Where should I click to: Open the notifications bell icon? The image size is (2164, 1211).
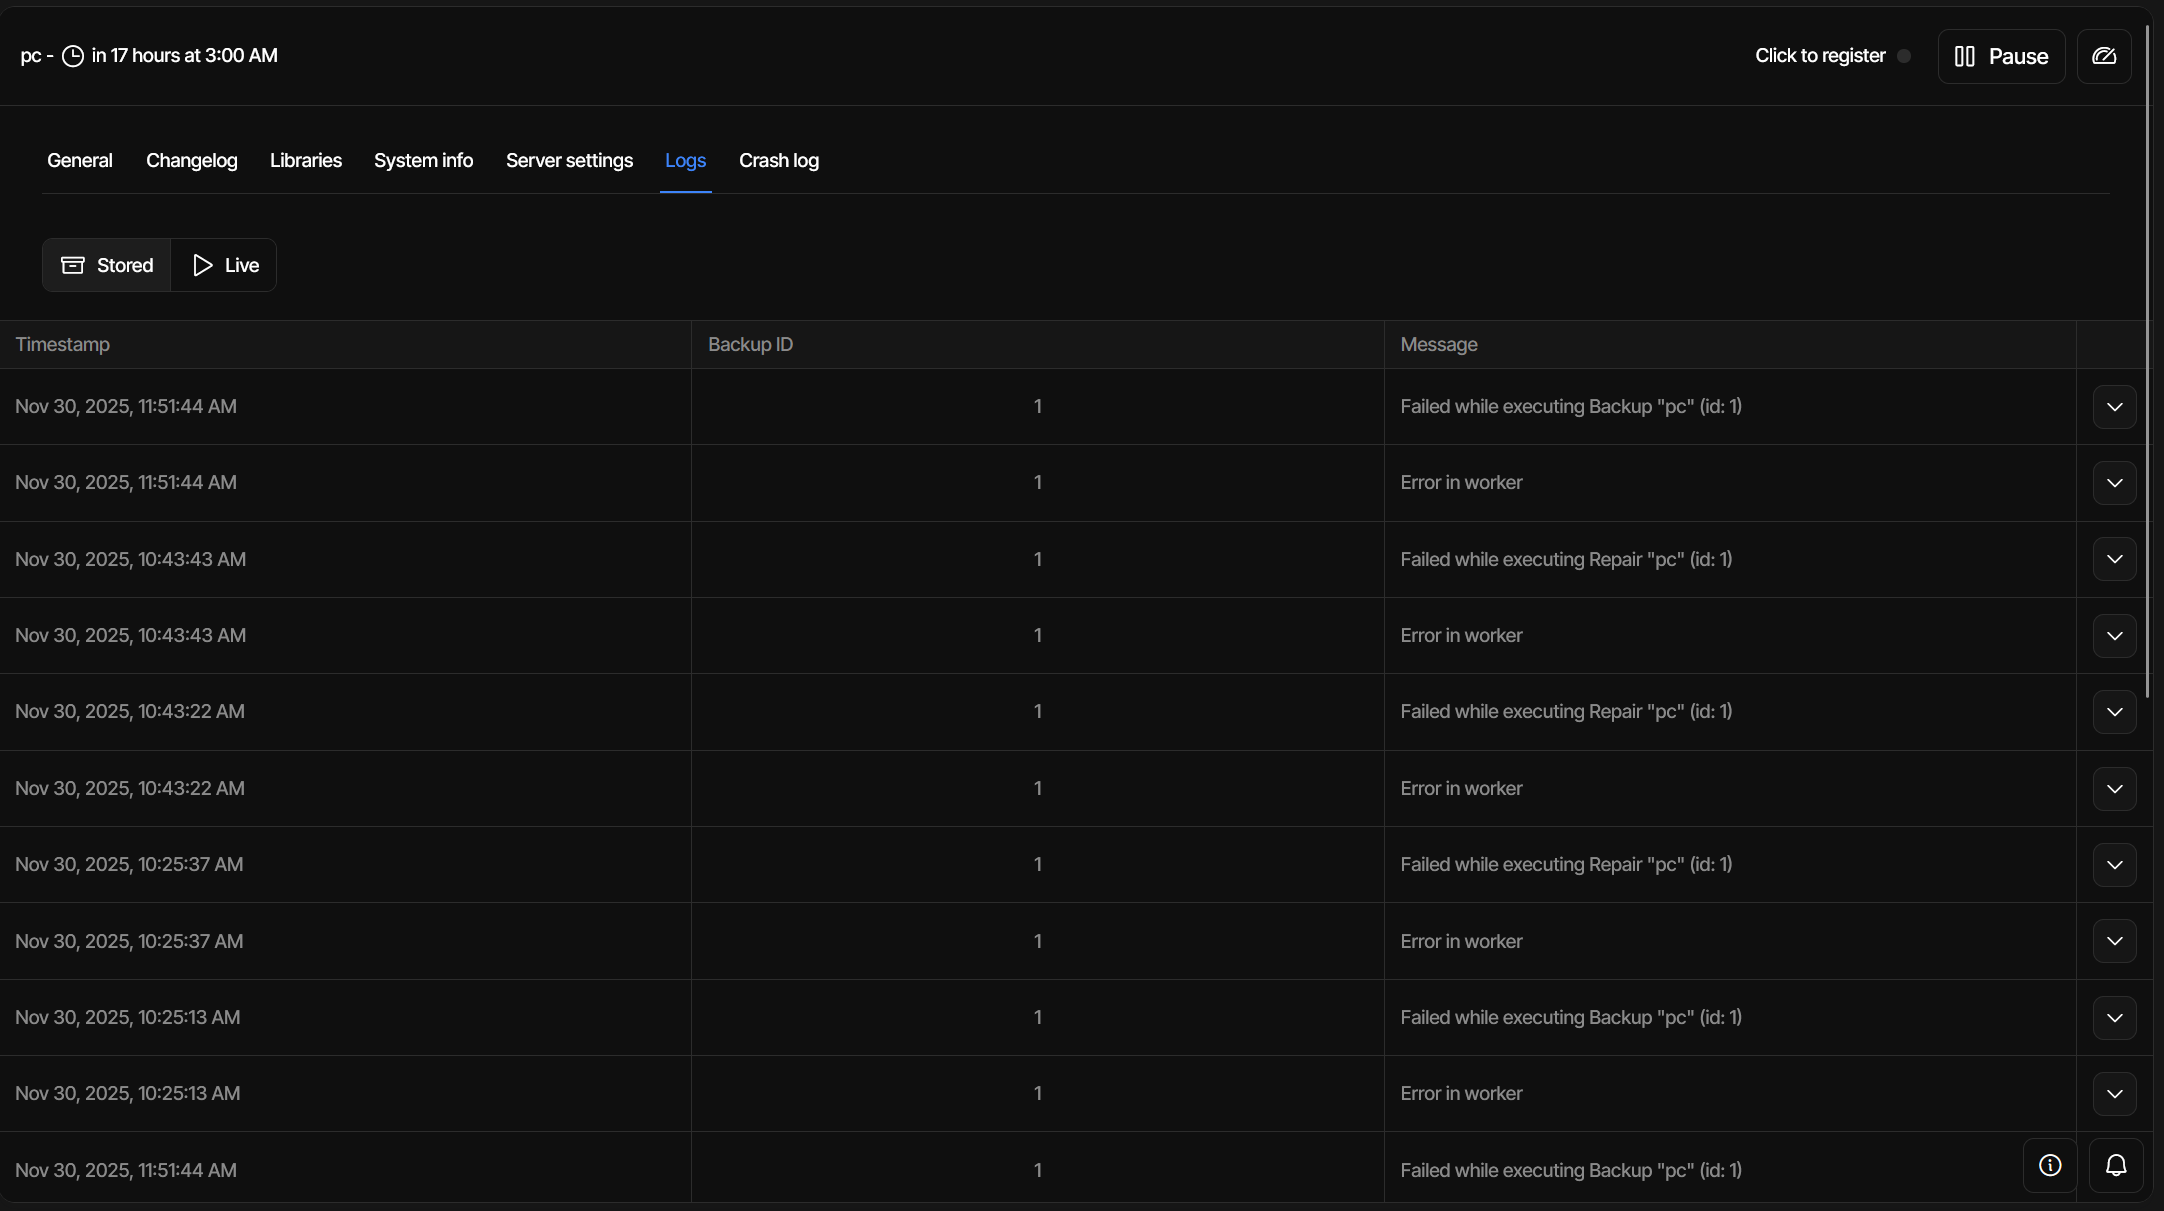pyautogui.click(x=2116, y=1165)
